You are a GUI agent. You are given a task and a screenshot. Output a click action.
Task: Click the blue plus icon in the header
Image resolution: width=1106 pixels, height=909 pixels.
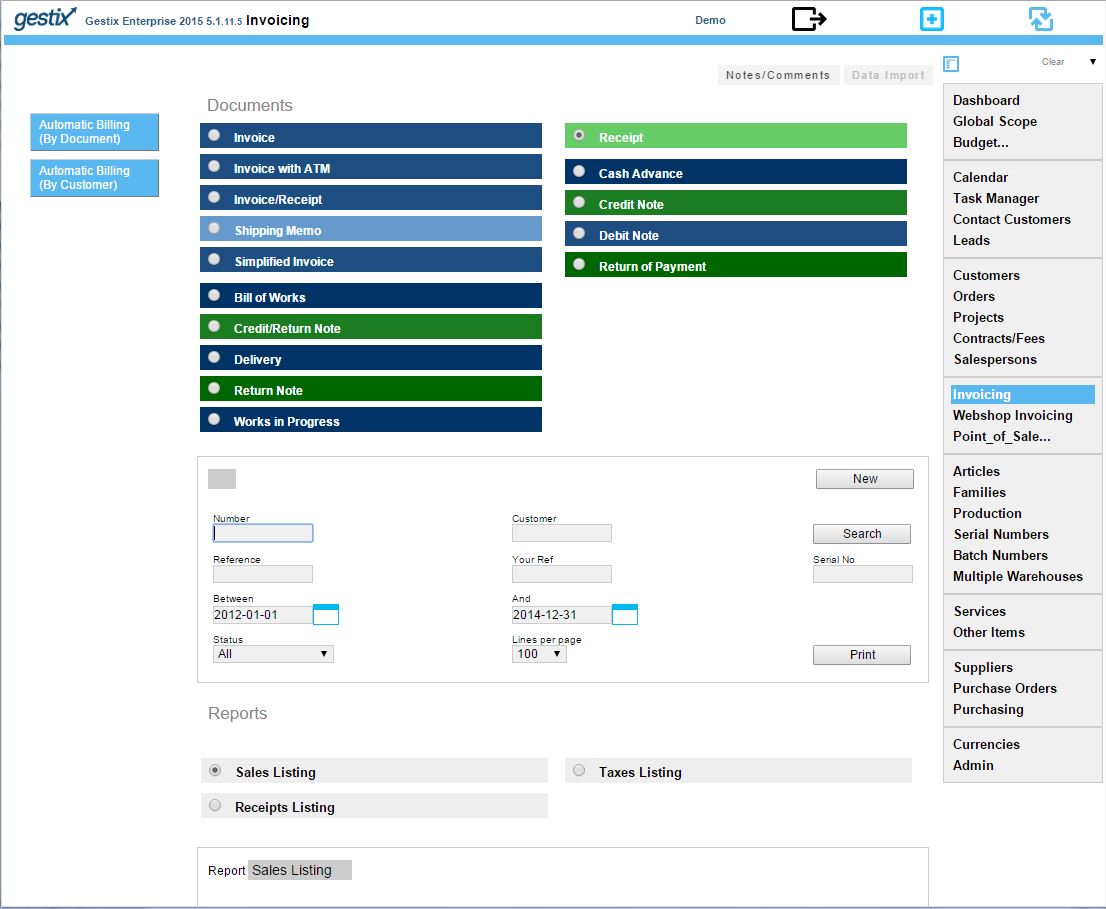pyautogui.click(x=931, y=19)
